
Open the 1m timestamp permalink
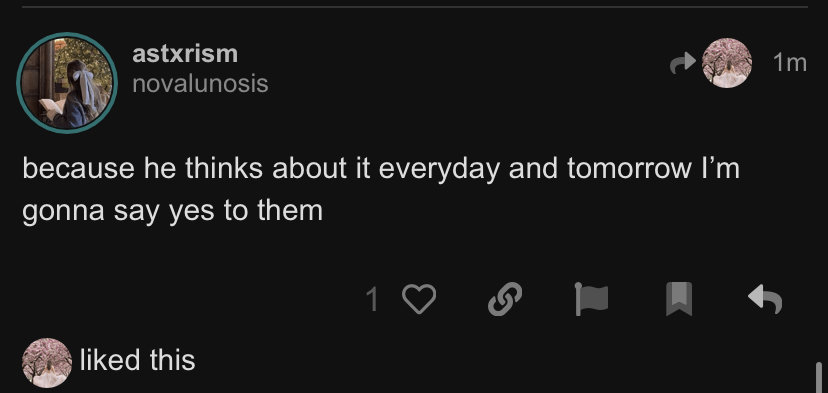[789, 63]
